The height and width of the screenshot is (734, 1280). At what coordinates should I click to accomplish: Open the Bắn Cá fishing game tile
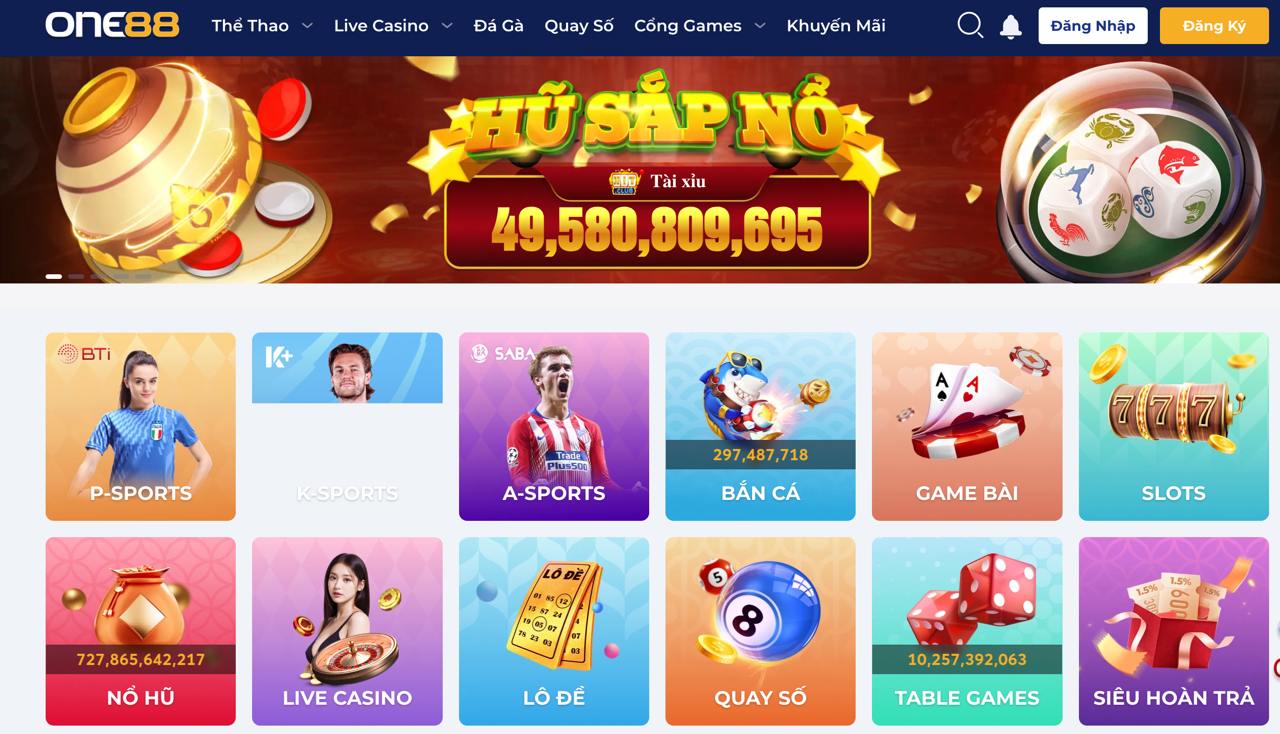(760, 427)
